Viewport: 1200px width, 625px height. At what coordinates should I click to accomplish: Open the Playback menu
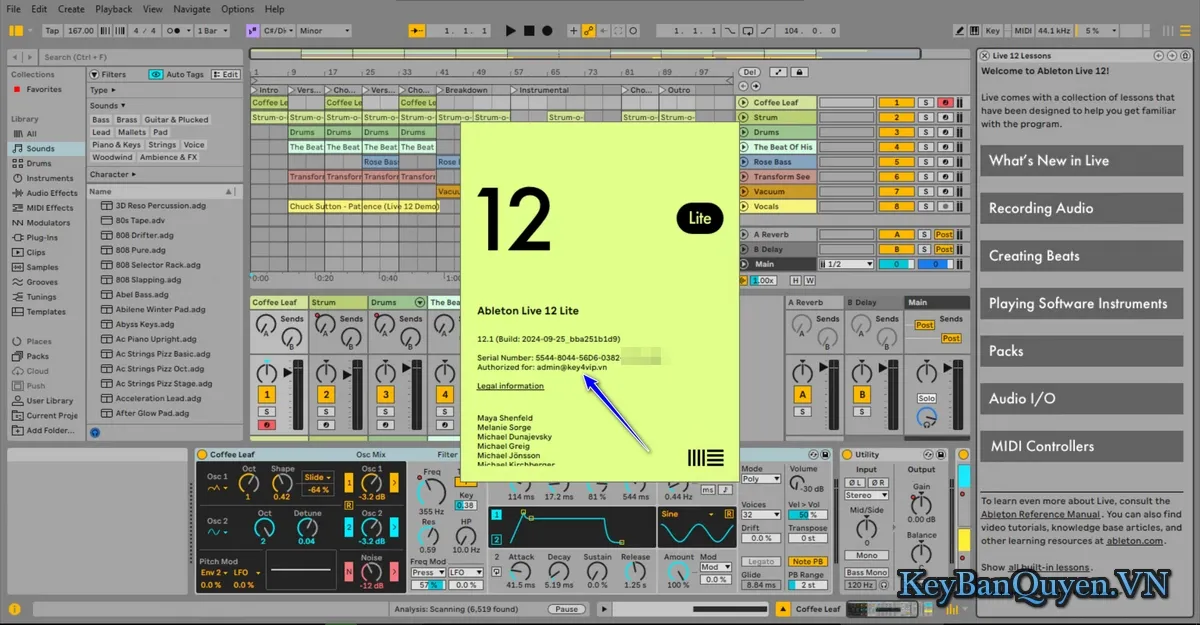113,9
